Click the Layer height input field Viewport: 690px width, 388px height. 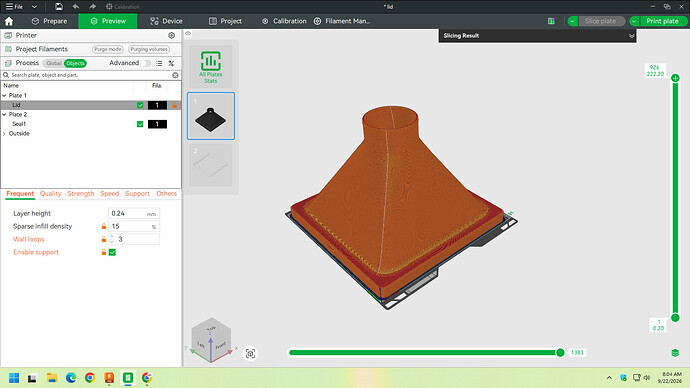pos(134,213)
